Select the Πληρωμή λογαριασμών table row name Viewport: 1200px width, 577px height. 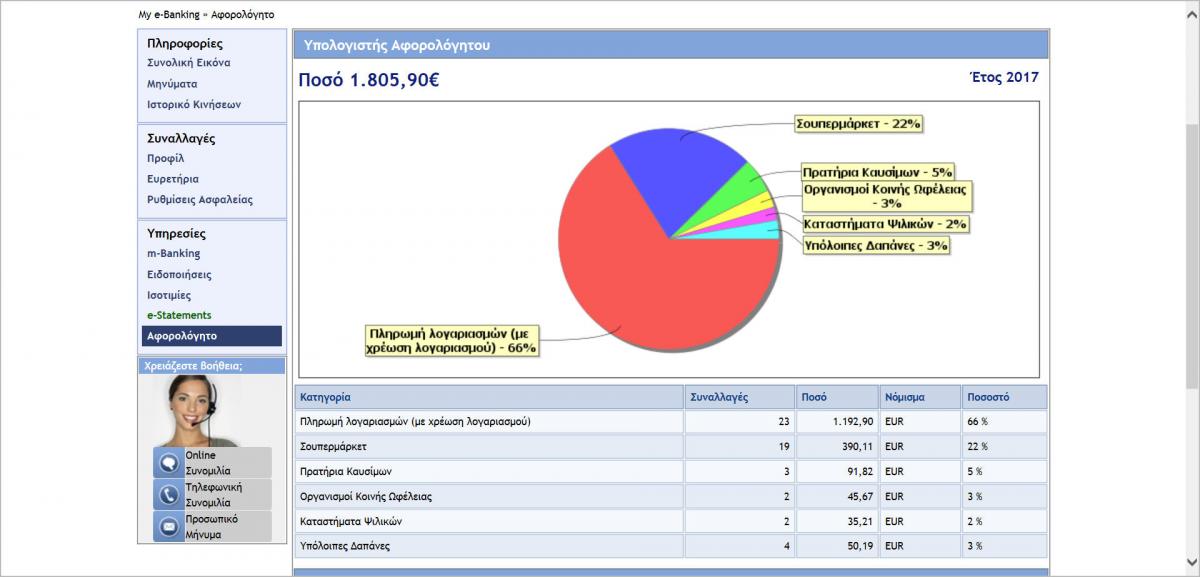[415, 422]
